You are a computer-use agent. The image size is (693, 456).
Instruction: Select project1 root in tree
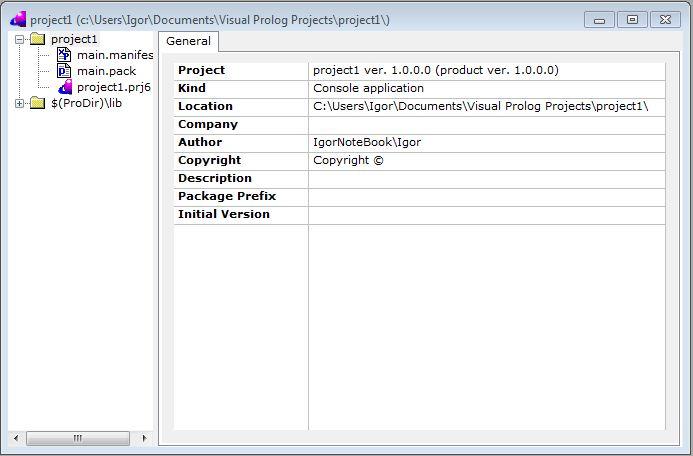point(74,39)
